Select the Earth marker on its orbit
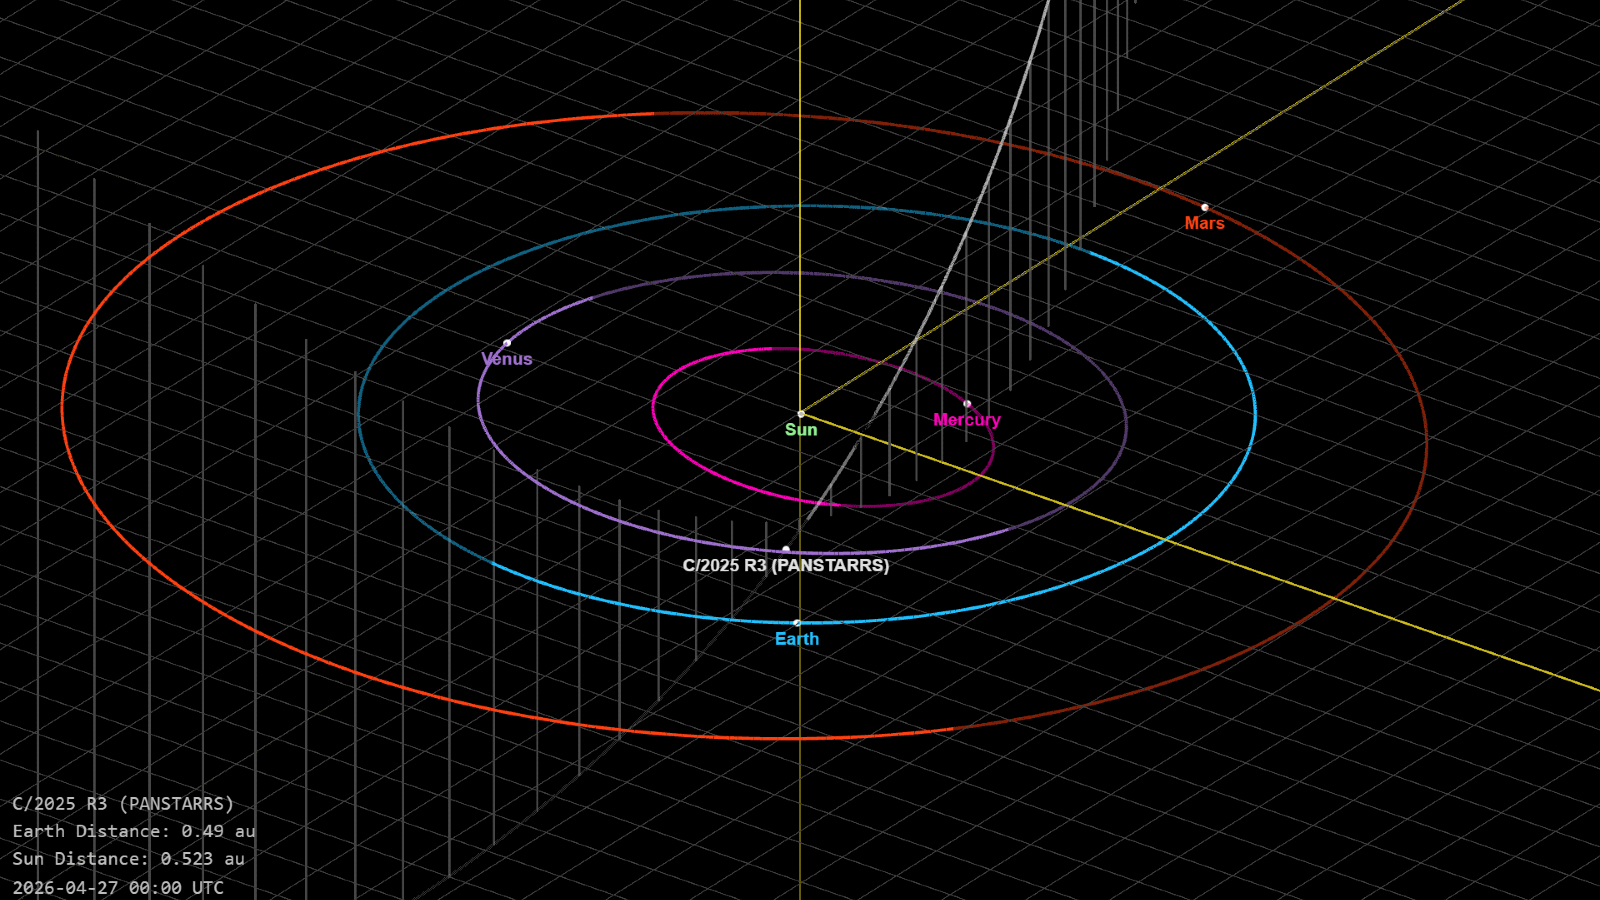Image resolution: width=1600 pixels, height=900 pixels. coord(797,622)
